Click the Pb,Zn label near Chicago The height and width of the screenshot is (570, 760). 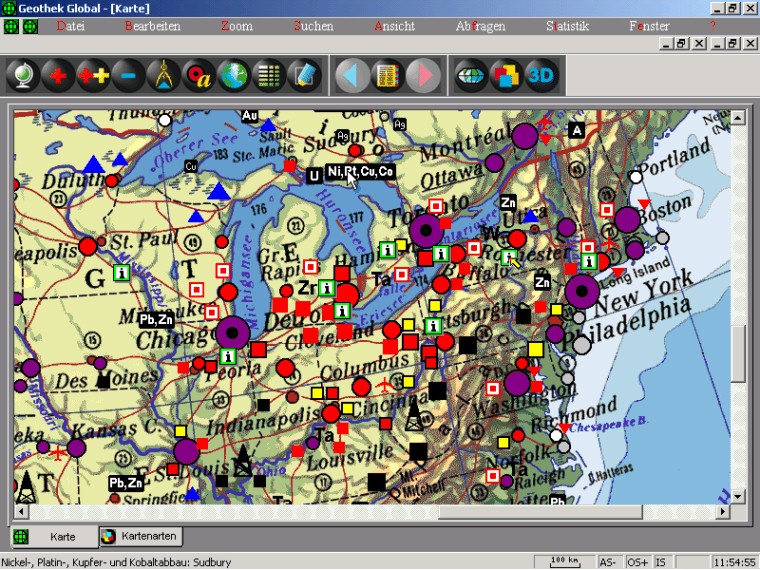pos(156,319)
